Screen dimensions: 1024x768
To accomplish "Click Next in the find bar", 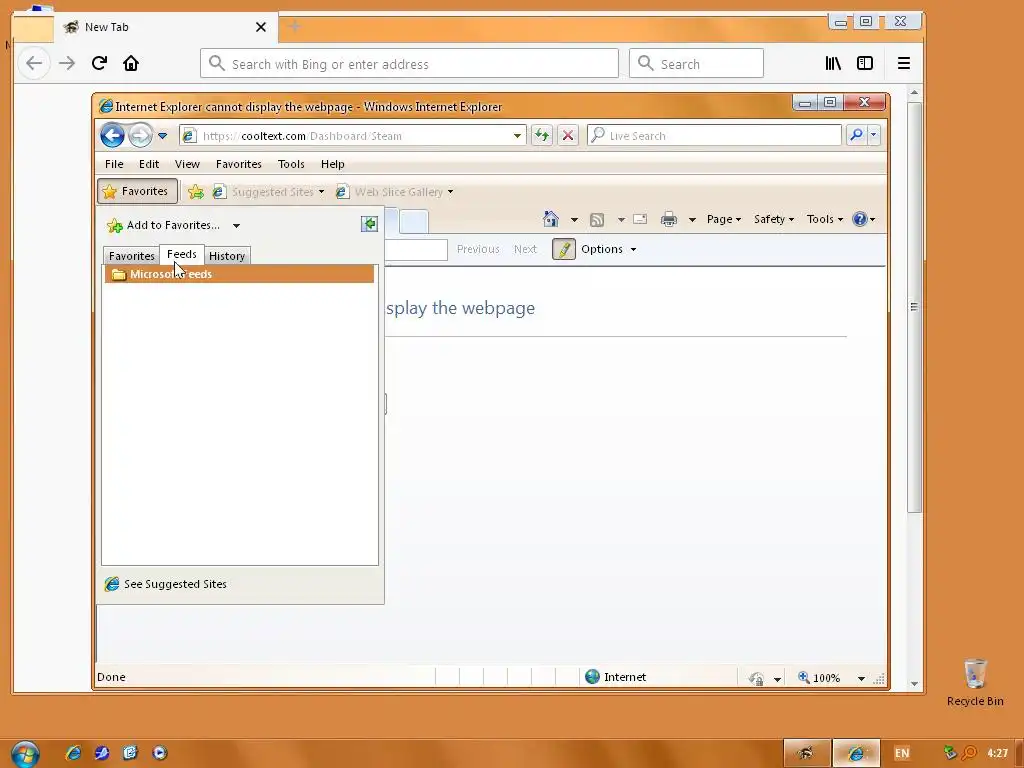I will [x=525, y=249].
